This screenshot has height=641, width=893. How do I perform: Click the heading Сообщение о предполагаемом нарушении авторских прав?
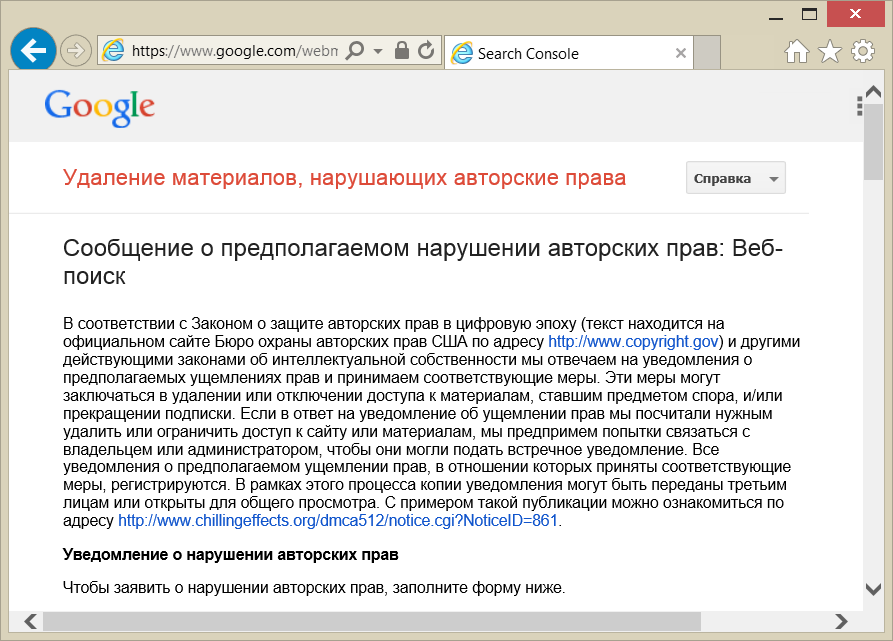[x=423, y=262]
